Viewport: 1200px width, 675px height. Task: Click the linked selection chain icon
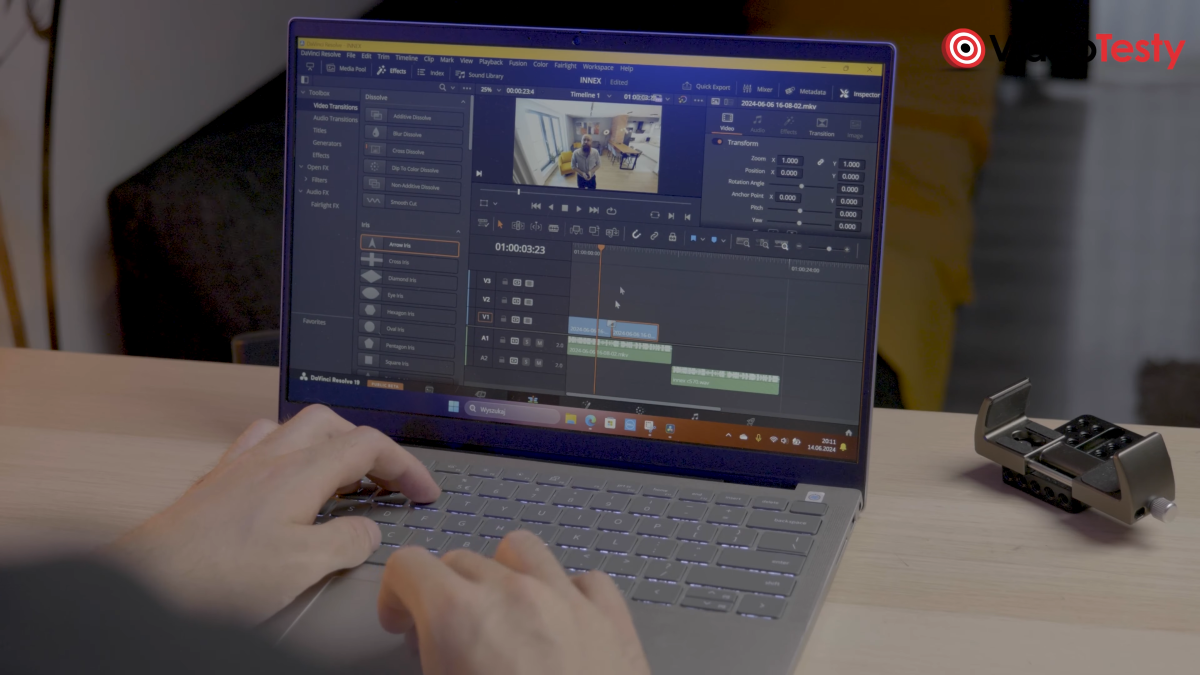[653, 236]
